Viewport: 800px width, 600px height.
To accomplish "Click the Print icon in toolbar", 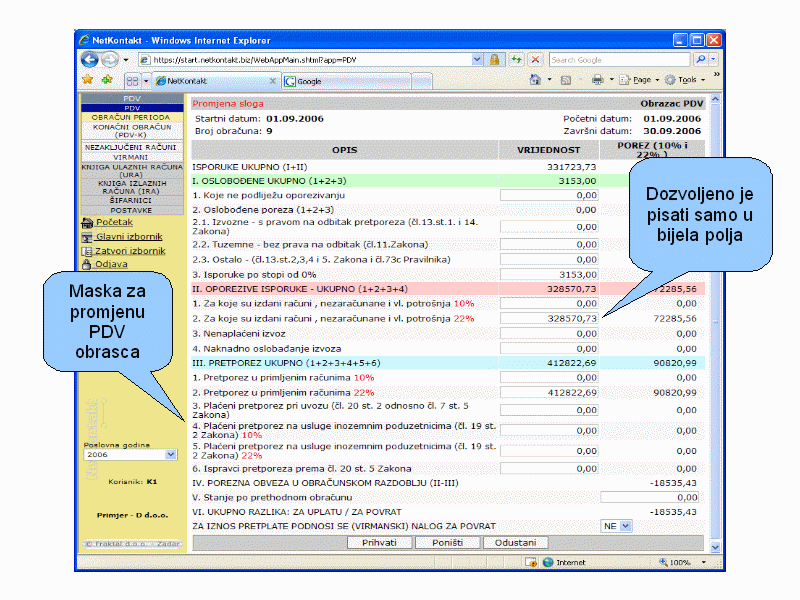I will click(x=597, y=80).
